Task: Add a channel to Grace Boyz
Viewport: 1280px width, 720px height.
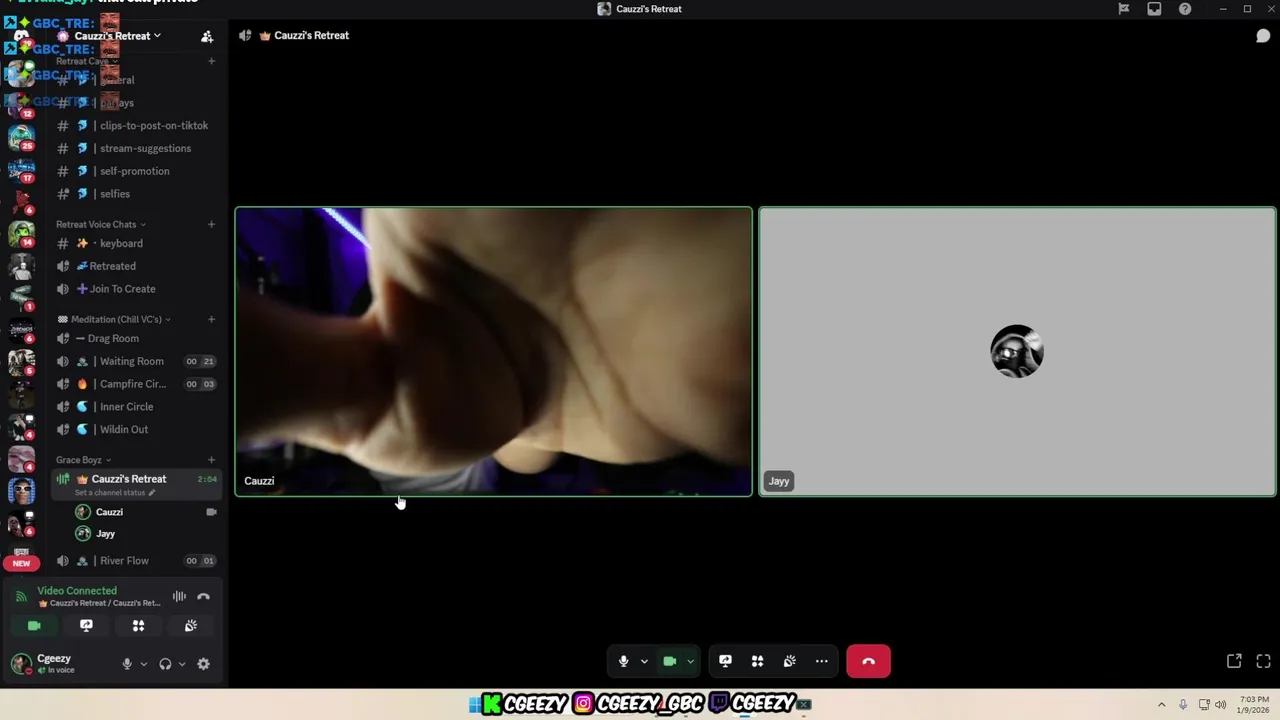Action: coord(211,460)
